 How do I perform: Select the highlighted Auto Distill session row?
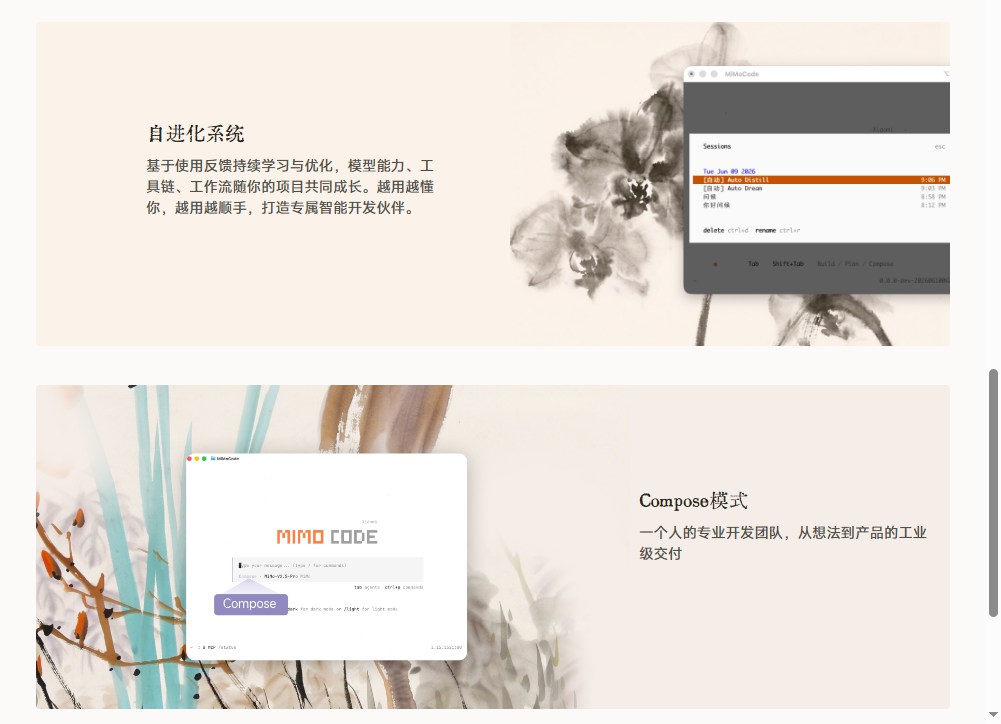click(821, 180)
